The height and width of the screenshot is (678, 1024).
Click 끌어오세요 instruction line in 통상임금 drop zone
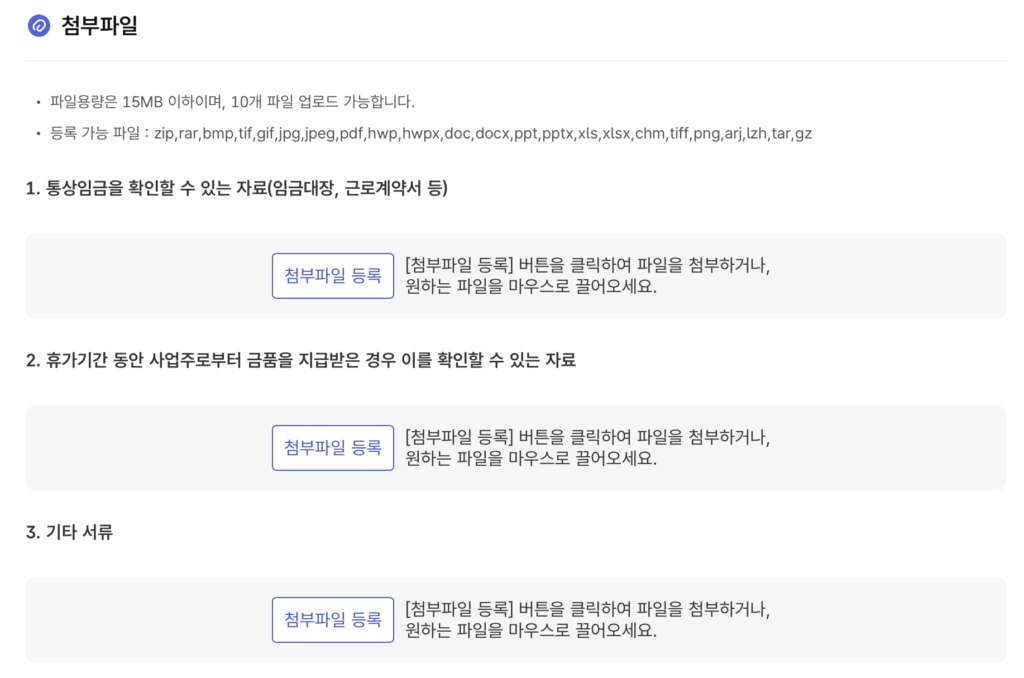(x=531, y=287)
